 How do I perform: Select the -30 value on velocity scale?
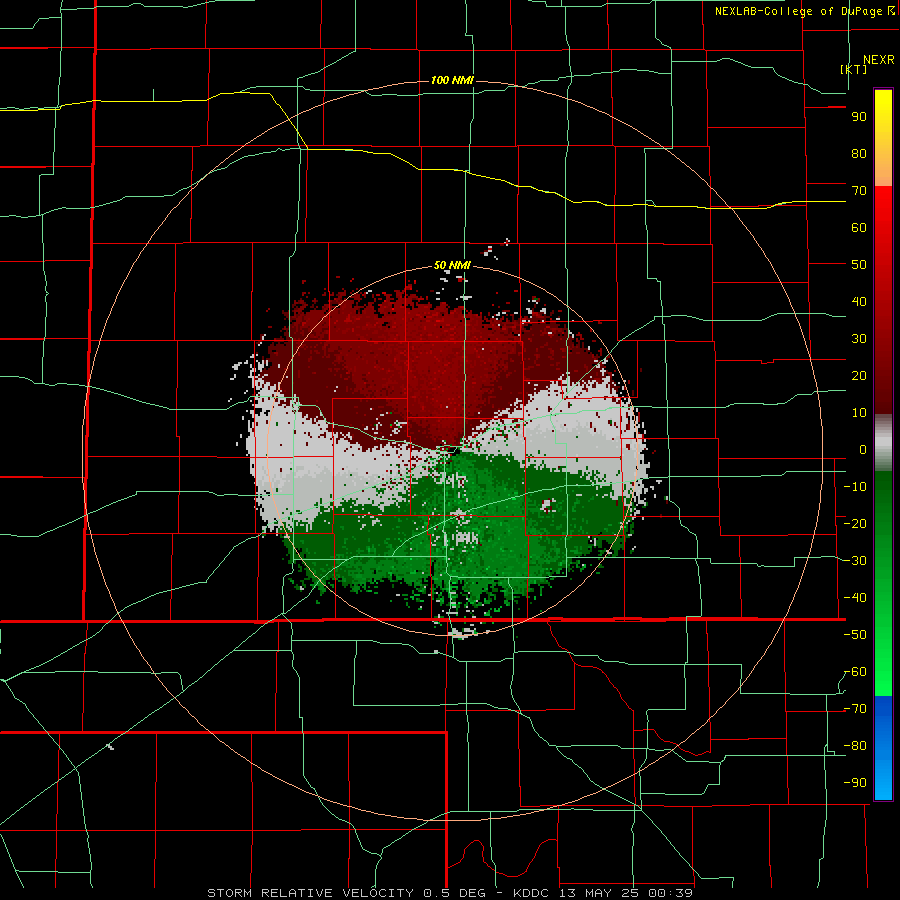click(x=855, y=561)
